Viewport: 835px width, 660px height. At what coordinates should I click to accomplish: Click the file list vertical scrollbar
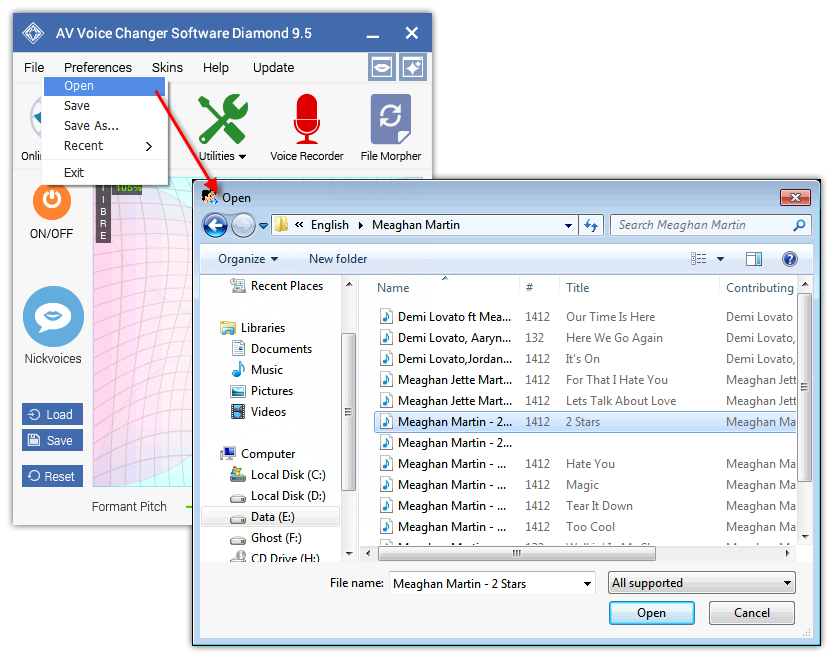coord(805,387)
